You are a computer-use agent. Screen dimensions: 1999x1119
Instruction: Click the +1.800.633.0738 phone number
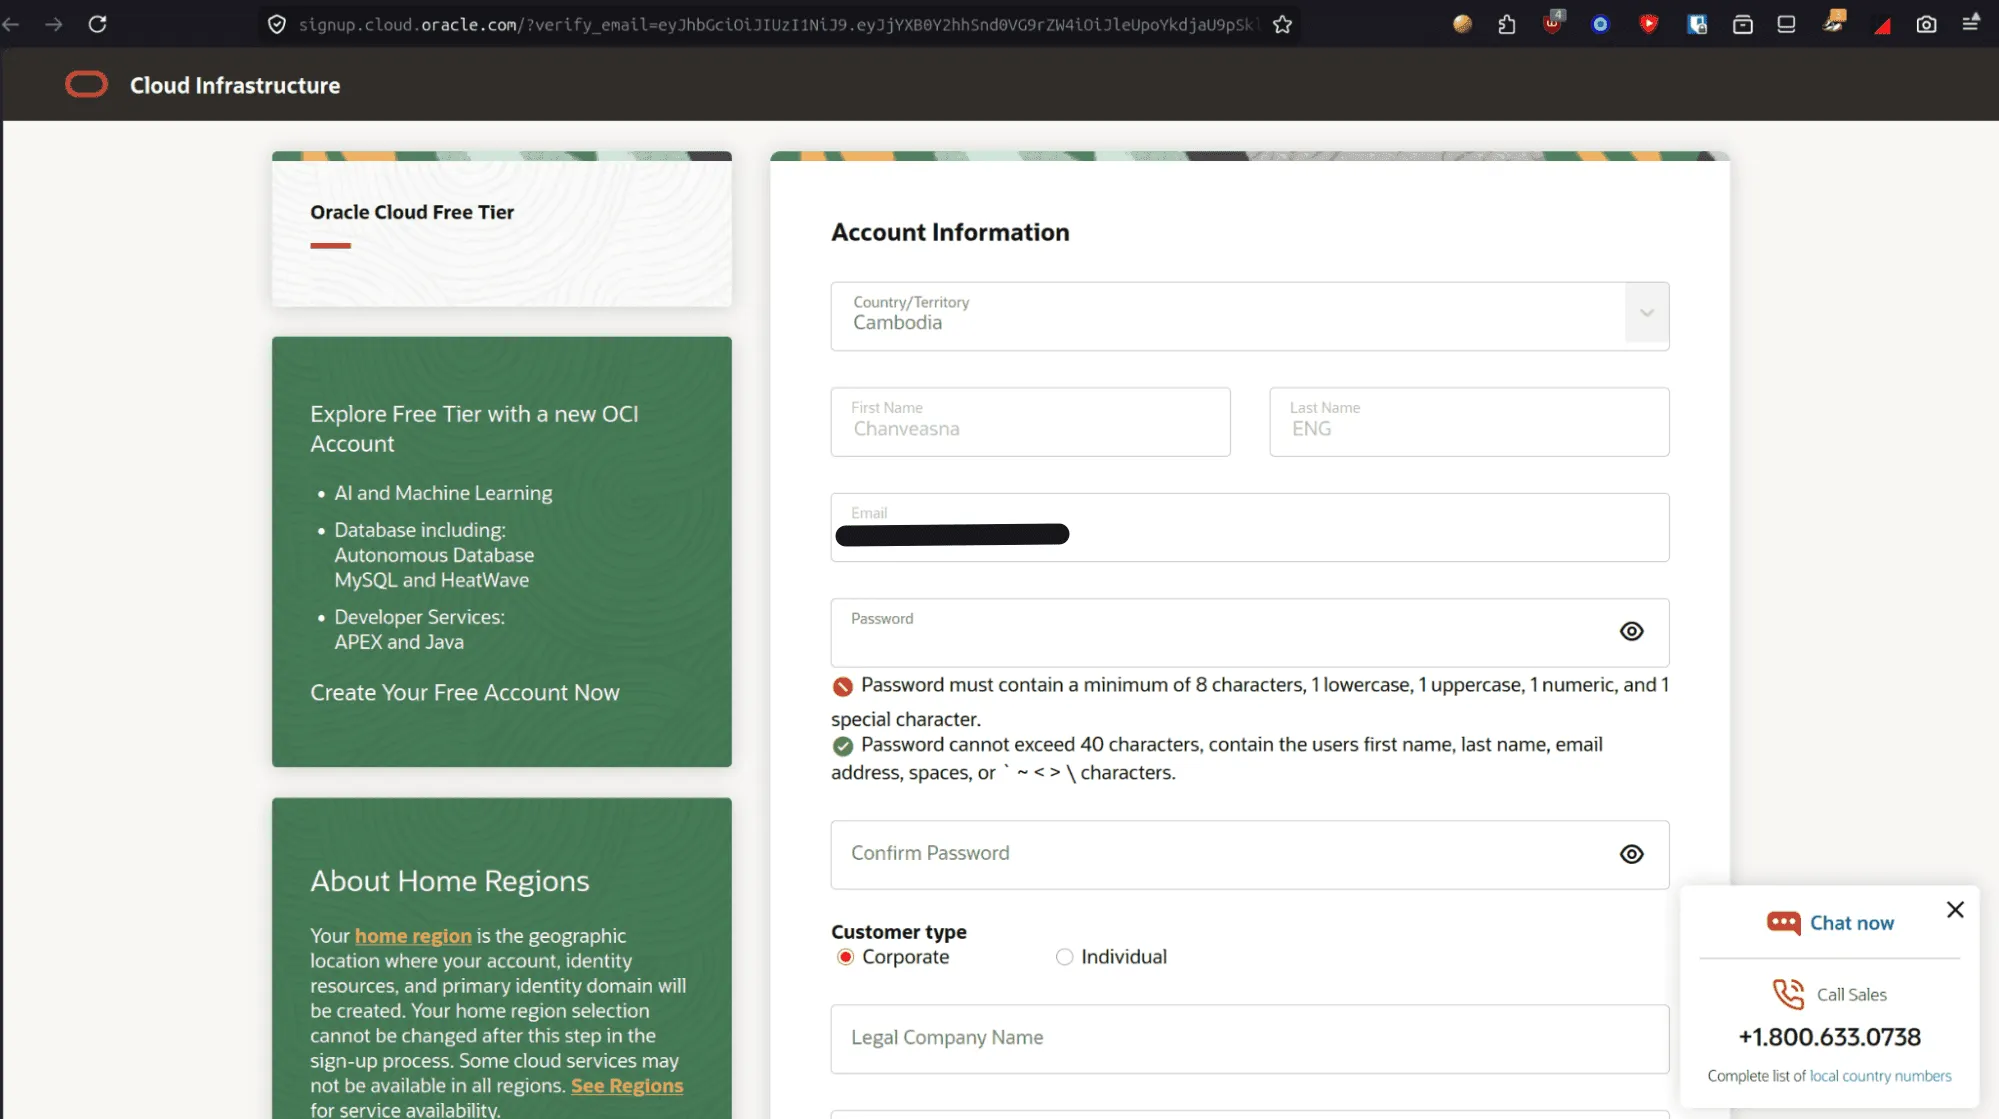coord(1829,1037)
